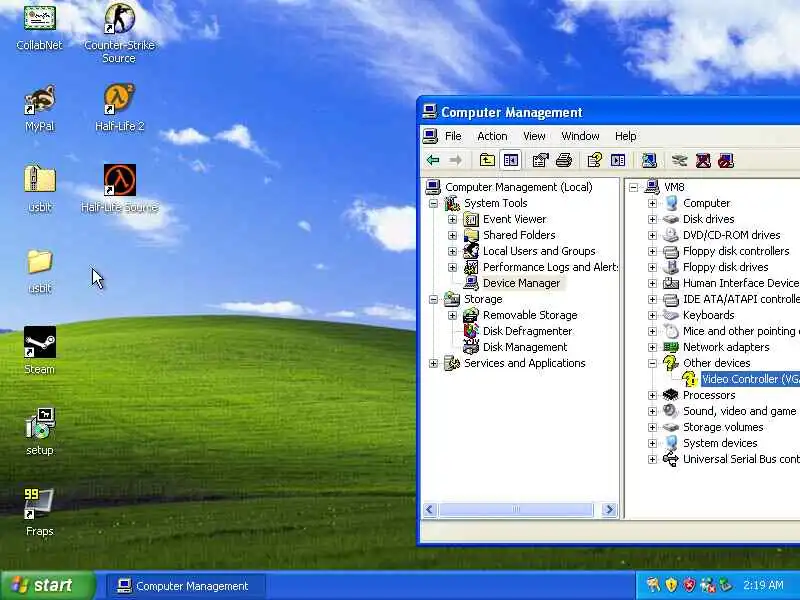Screen dimensions: 800x600
Task: Collapse the System Tools node
Action: click(433, 204)
